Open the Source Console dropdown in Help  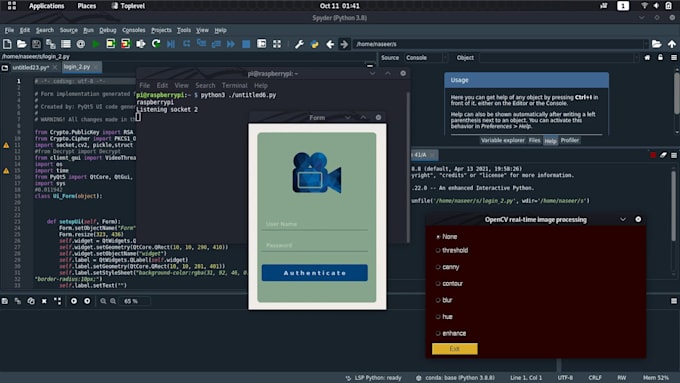click(x=426, y=57)
